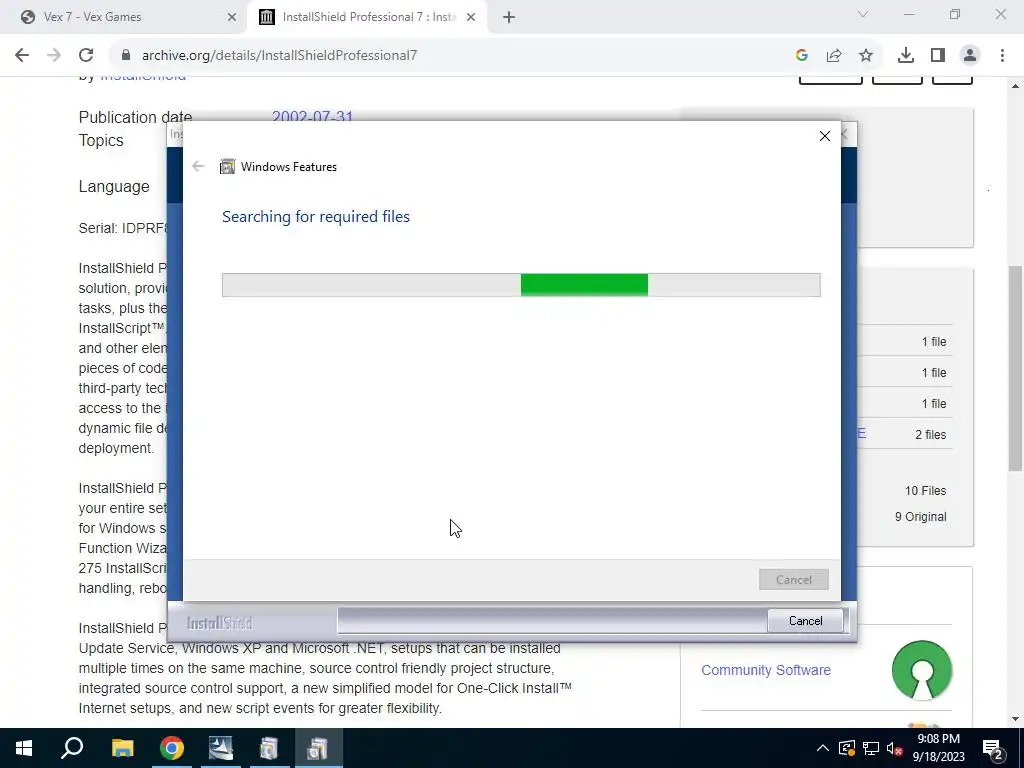Image resolution: width=1024 pixels, height=768 pixels.
Task: Share this page using the share icon
Action: (x=834, y=56)
